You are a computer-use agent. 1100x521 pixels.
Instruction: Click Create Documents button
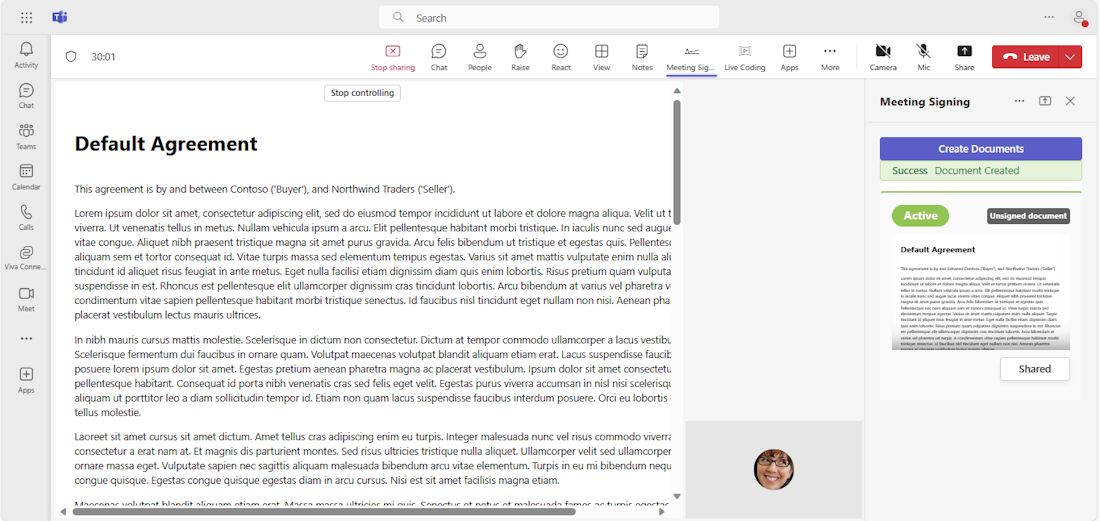tap(981, 149)
